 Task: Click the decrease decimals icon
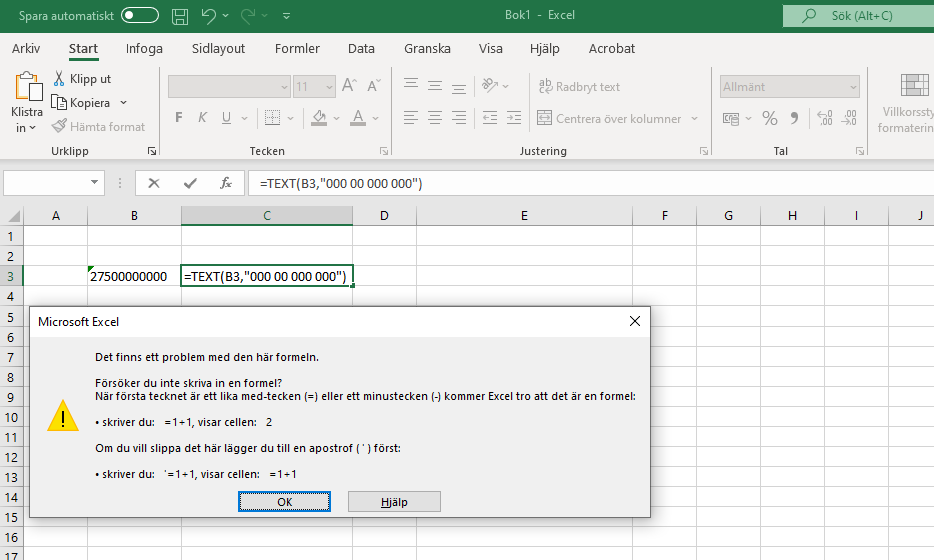849,118
